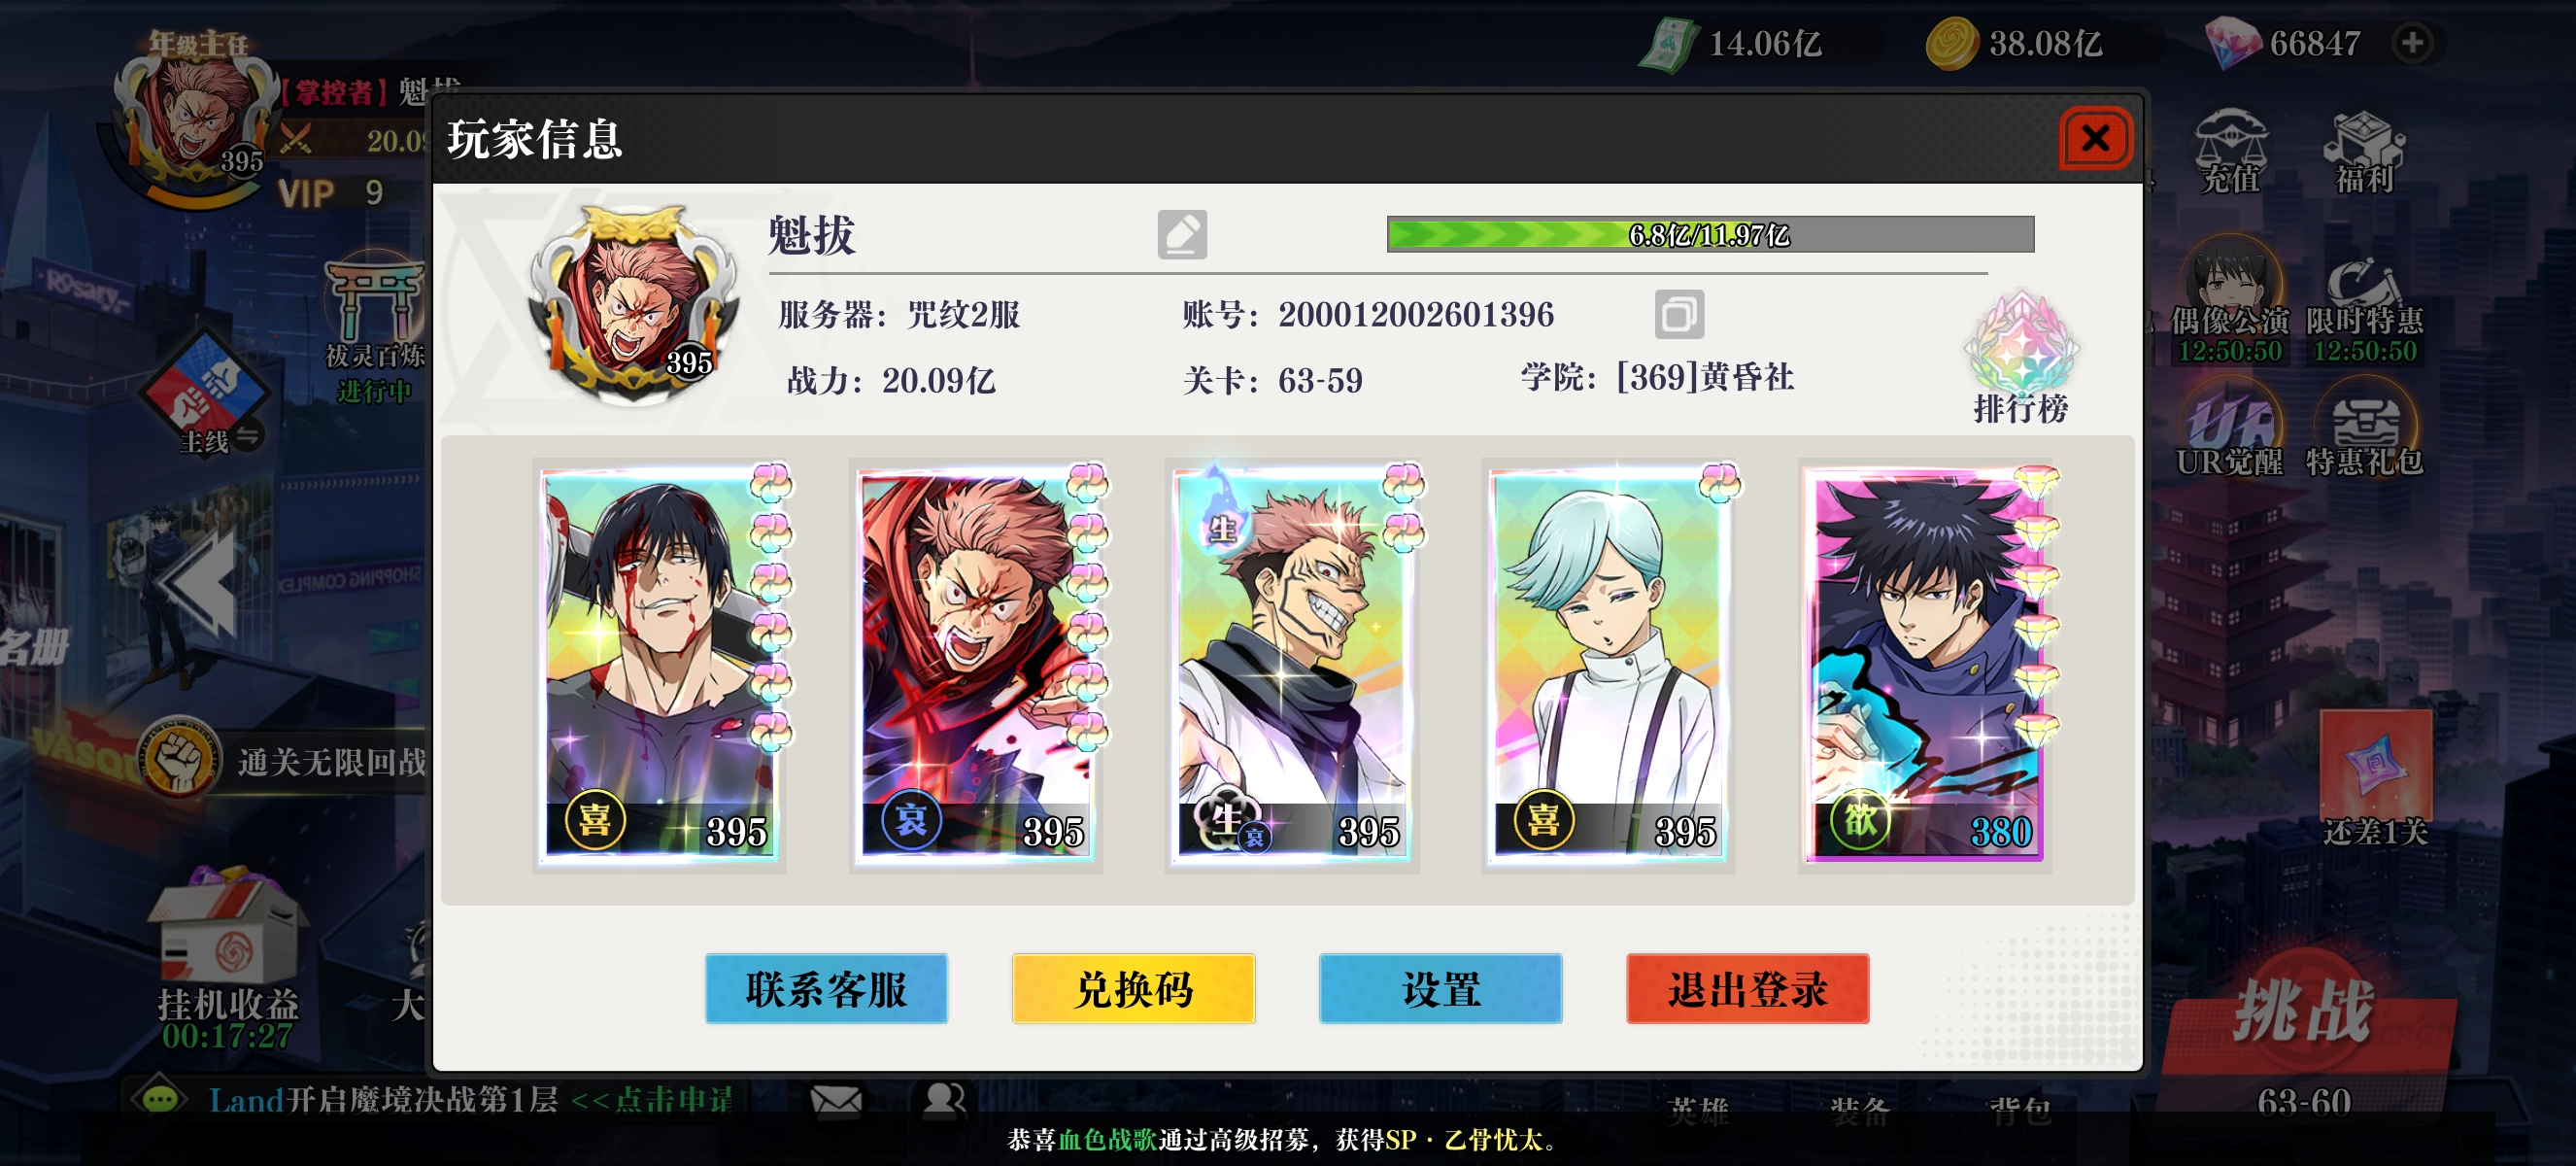Viewport: 2576px width, 1166px height.
Task: Select the level 380 Fushiguro hero card
Action: 1926,665
